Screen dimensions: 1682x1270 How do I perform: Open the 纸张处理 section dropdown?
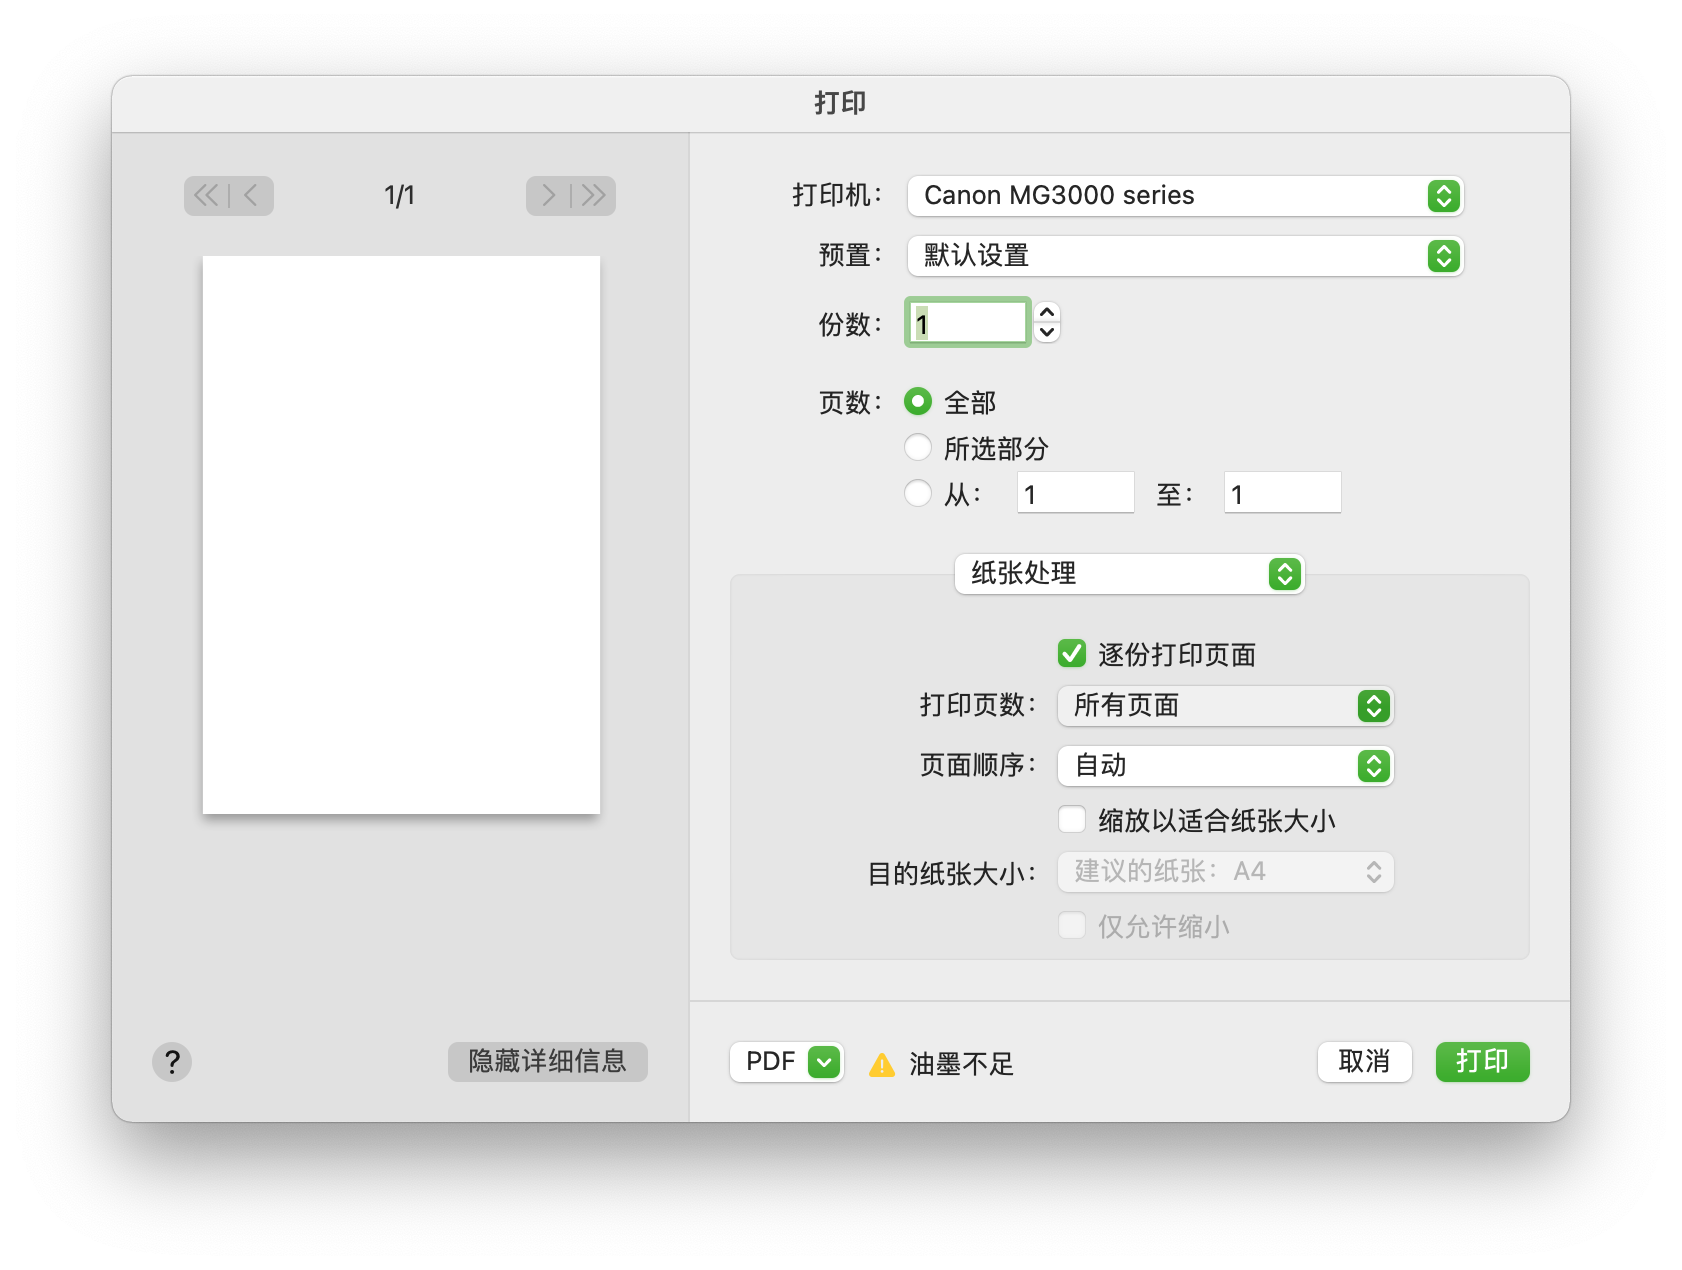[1129, 574]
